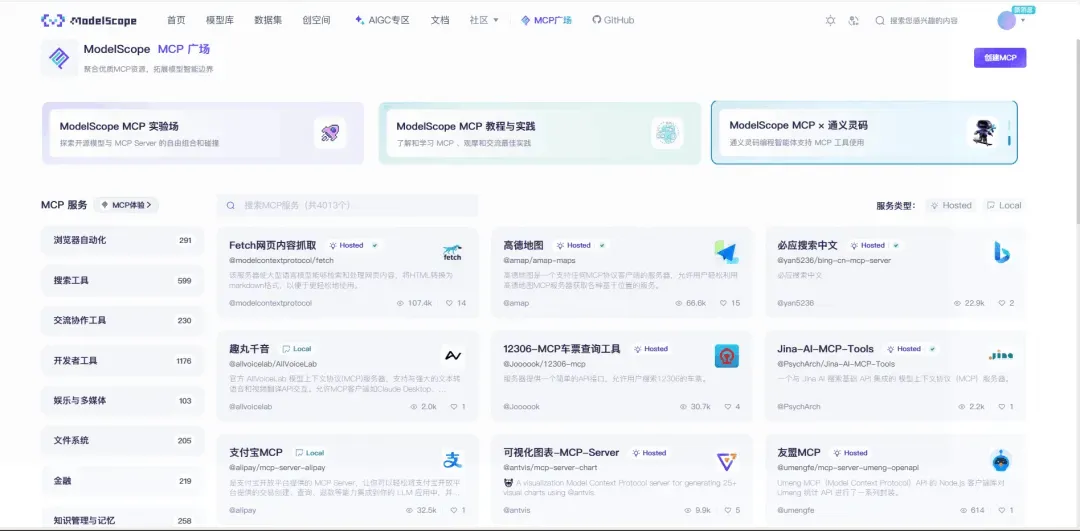The image size is (1080, 531).
Task: Select 金融 category
Action: (x=123, y=481)
